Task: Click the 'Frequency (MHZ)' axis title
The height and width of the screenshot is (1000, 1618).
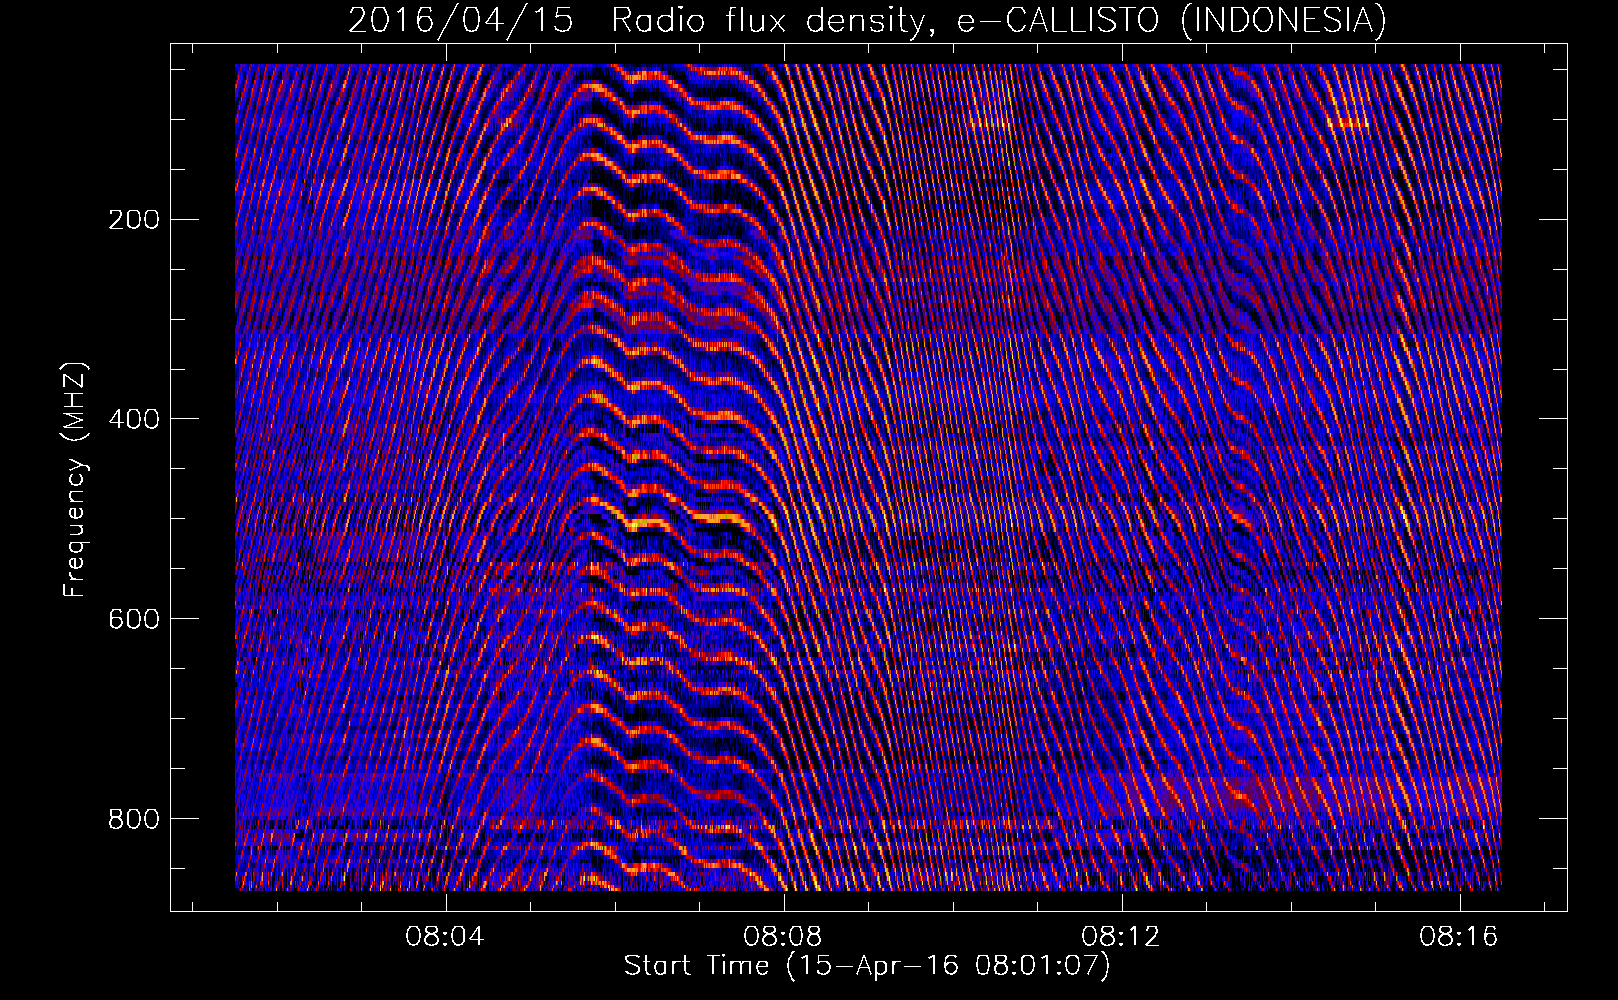Action: (76, 480)
